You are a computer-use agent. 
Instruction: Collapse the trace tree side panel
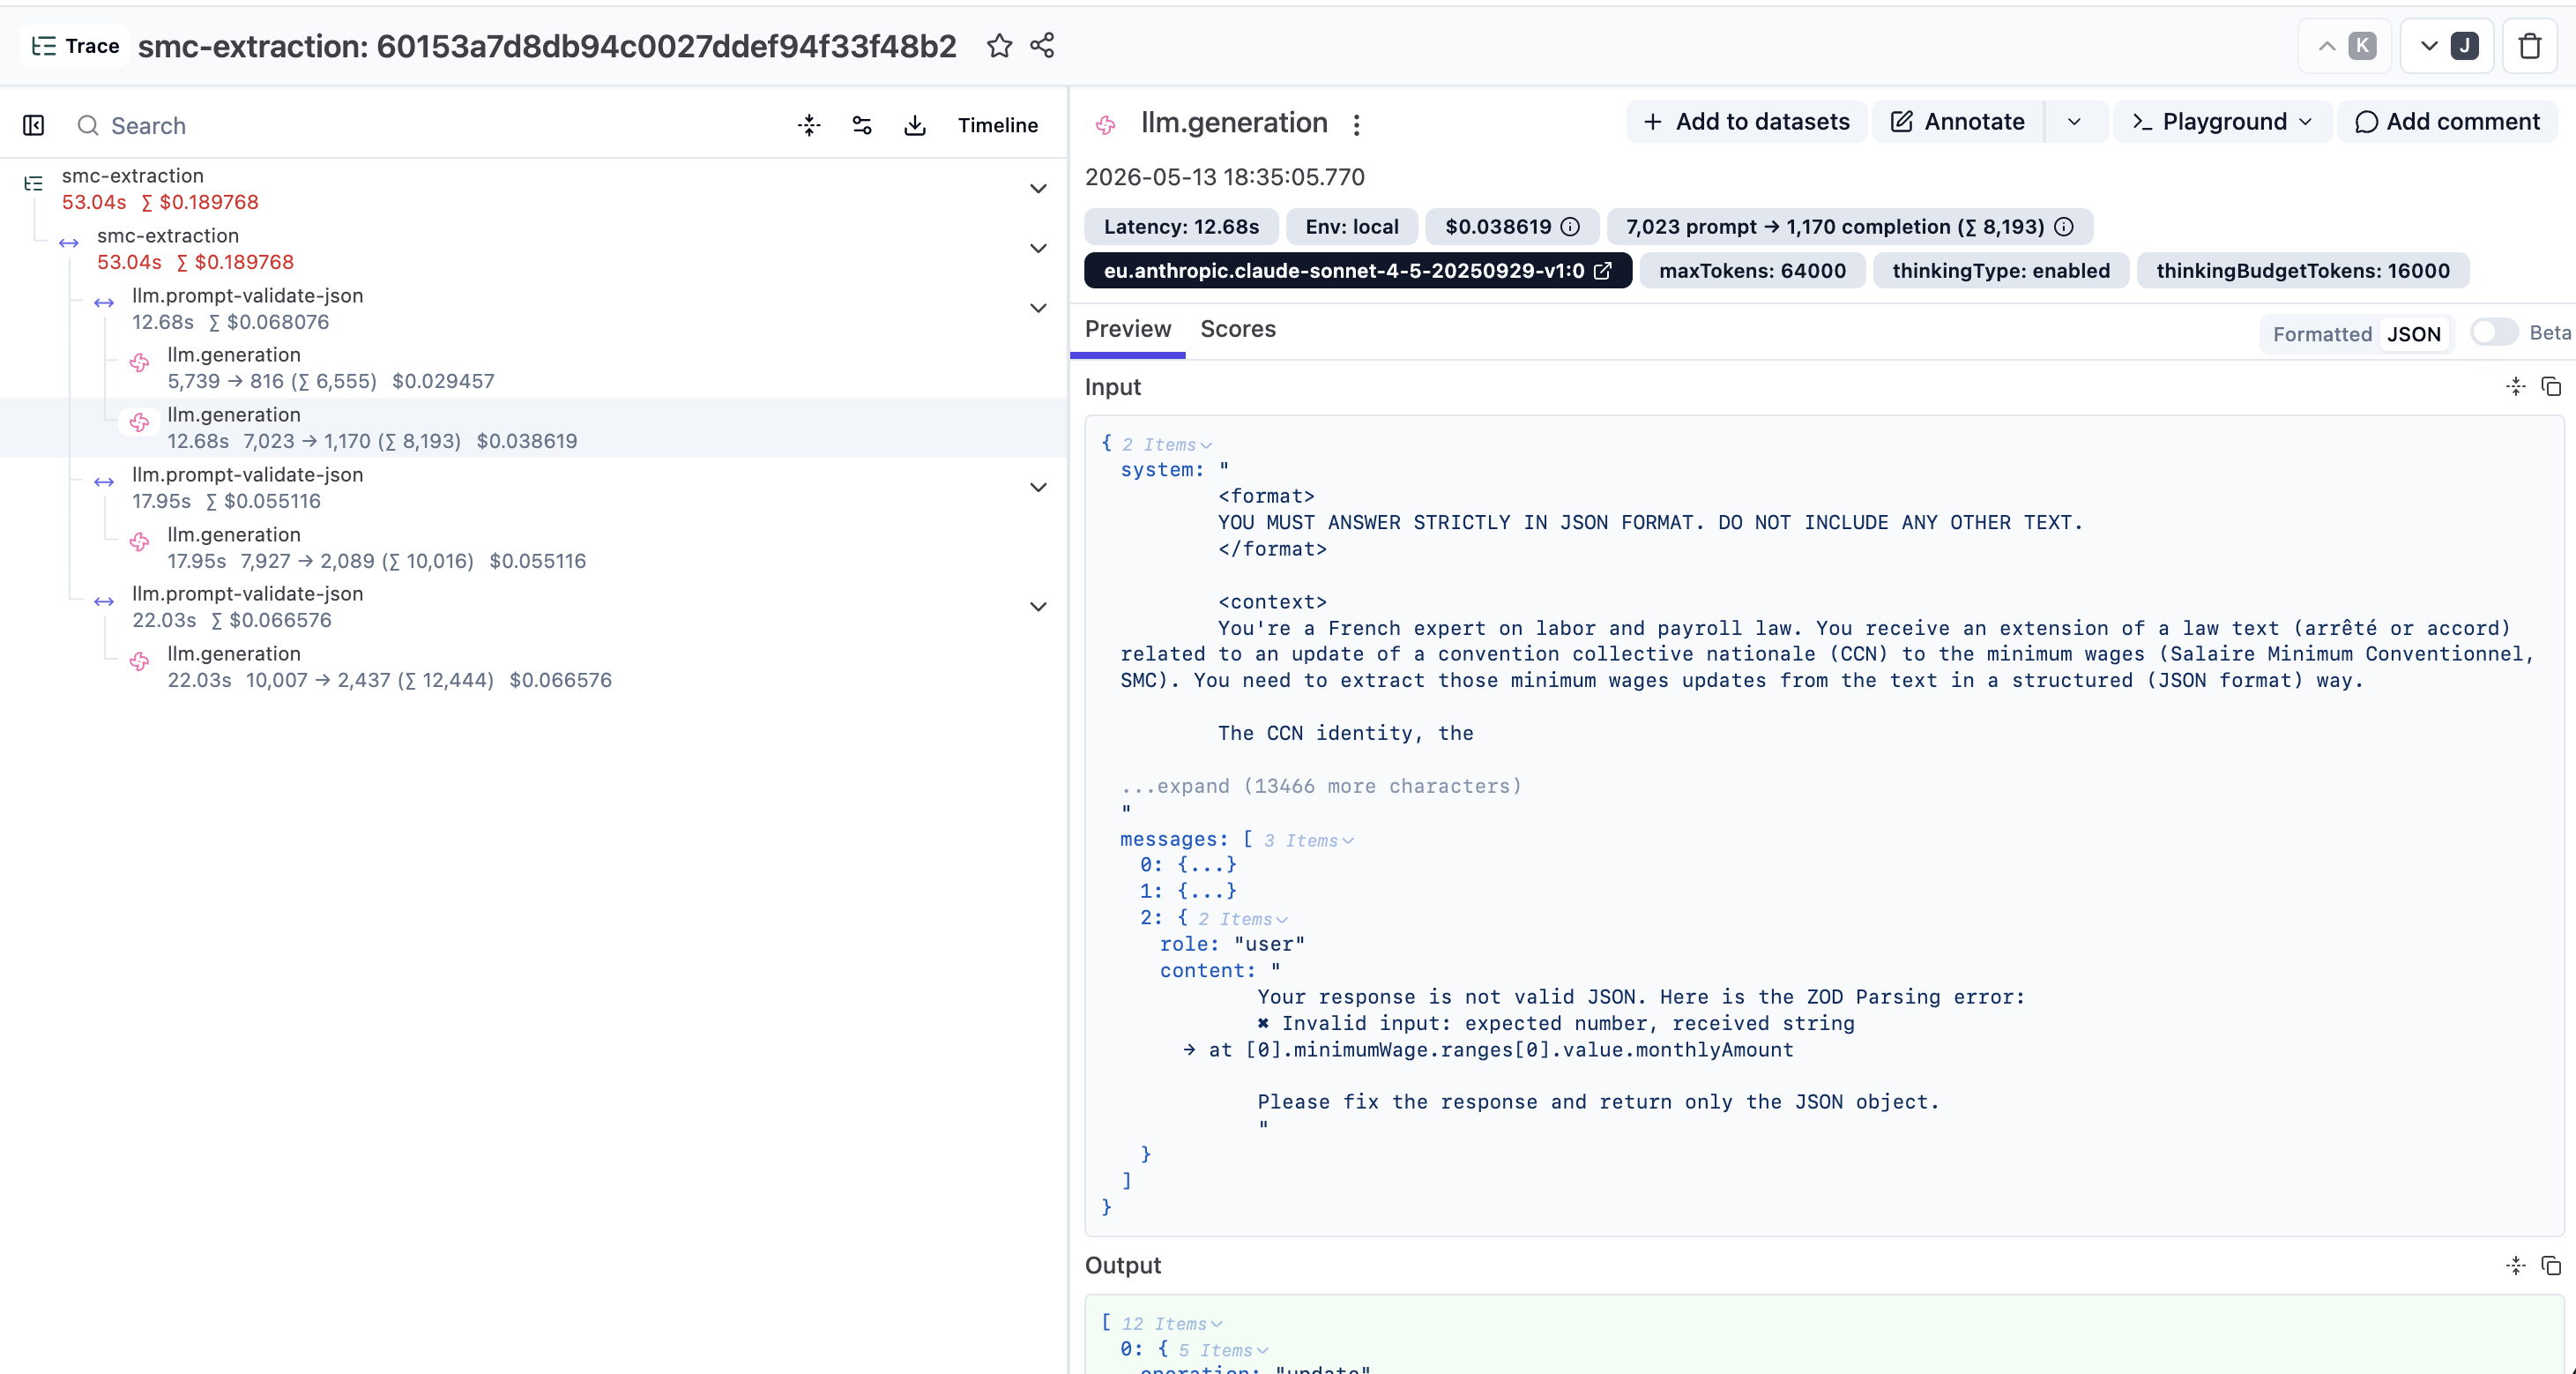point(33,125)
